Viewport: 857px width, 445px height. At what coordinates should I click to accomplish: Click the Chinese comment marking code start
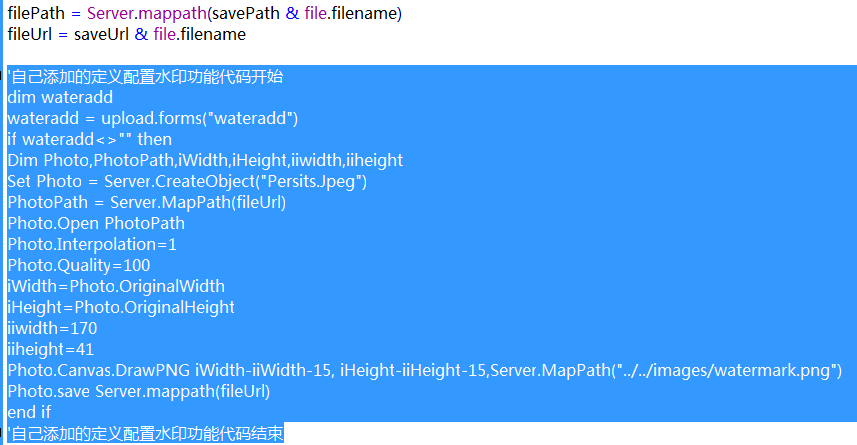(x=145, y=77)
